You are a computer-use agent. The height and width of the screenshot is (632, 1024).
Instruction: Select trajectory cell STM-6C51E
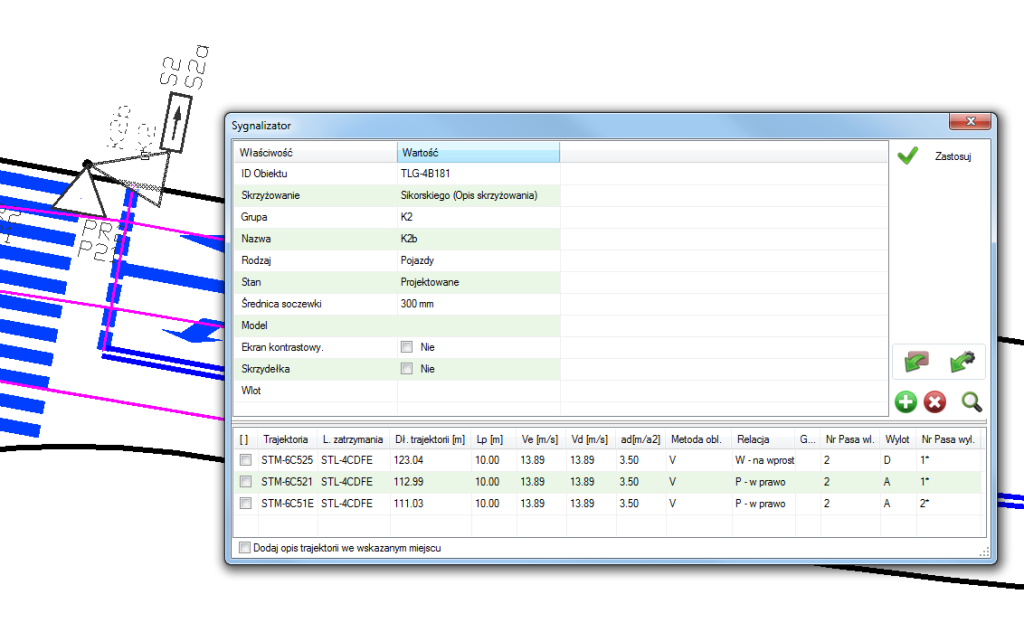[x=287, y=503]
